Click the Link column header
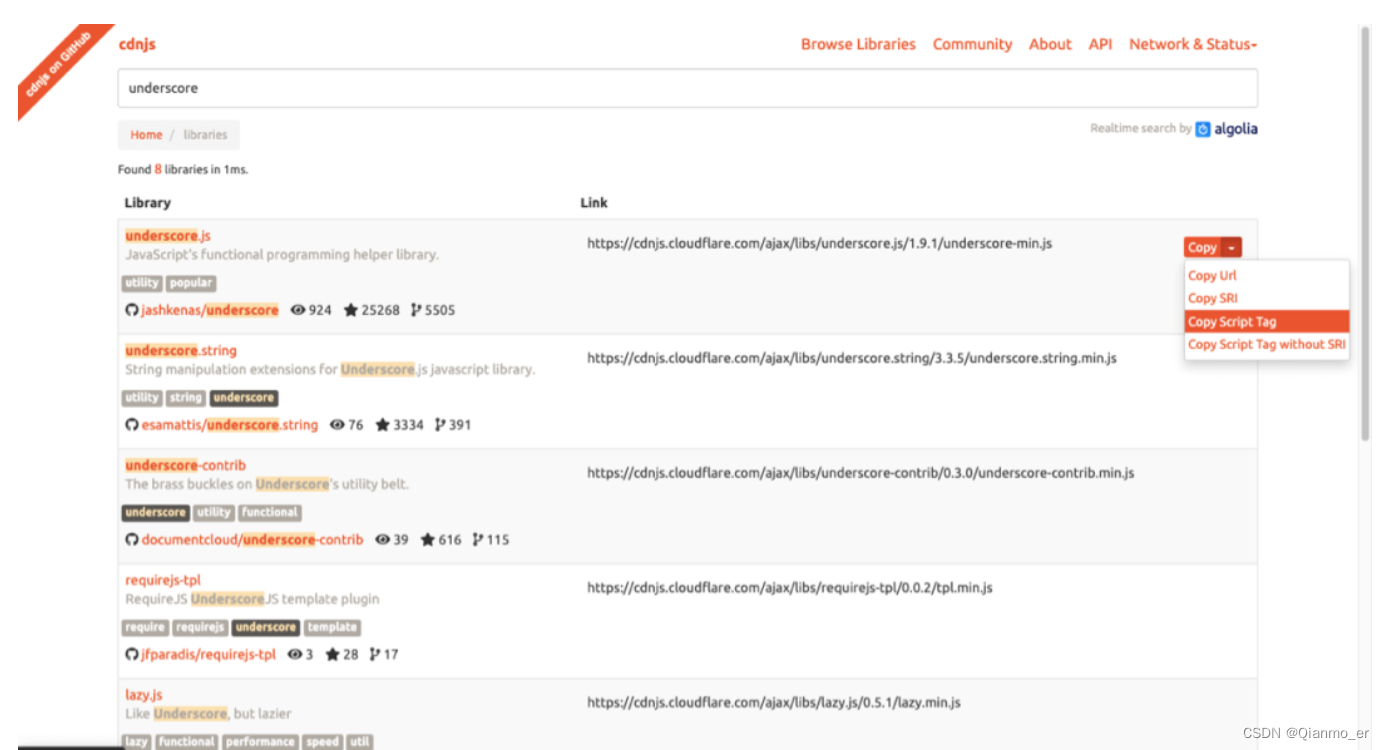Image resolution: width=1384 pixels, height=750 pixels. [x=594, y=203]
